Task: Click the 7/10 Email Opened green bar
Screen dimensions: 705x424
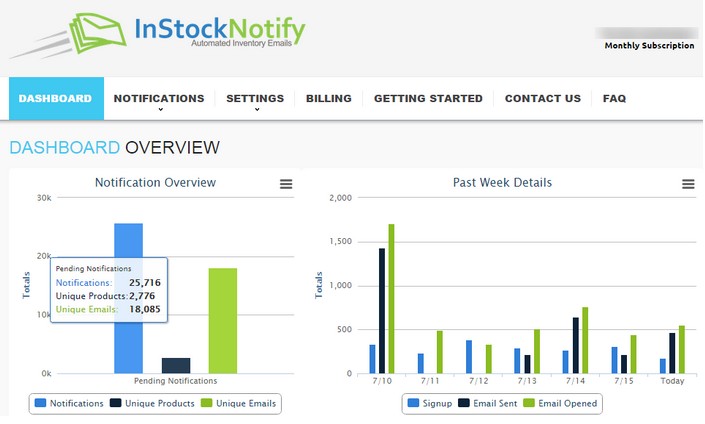Action: pyautogui.click(x=391, y=300)
